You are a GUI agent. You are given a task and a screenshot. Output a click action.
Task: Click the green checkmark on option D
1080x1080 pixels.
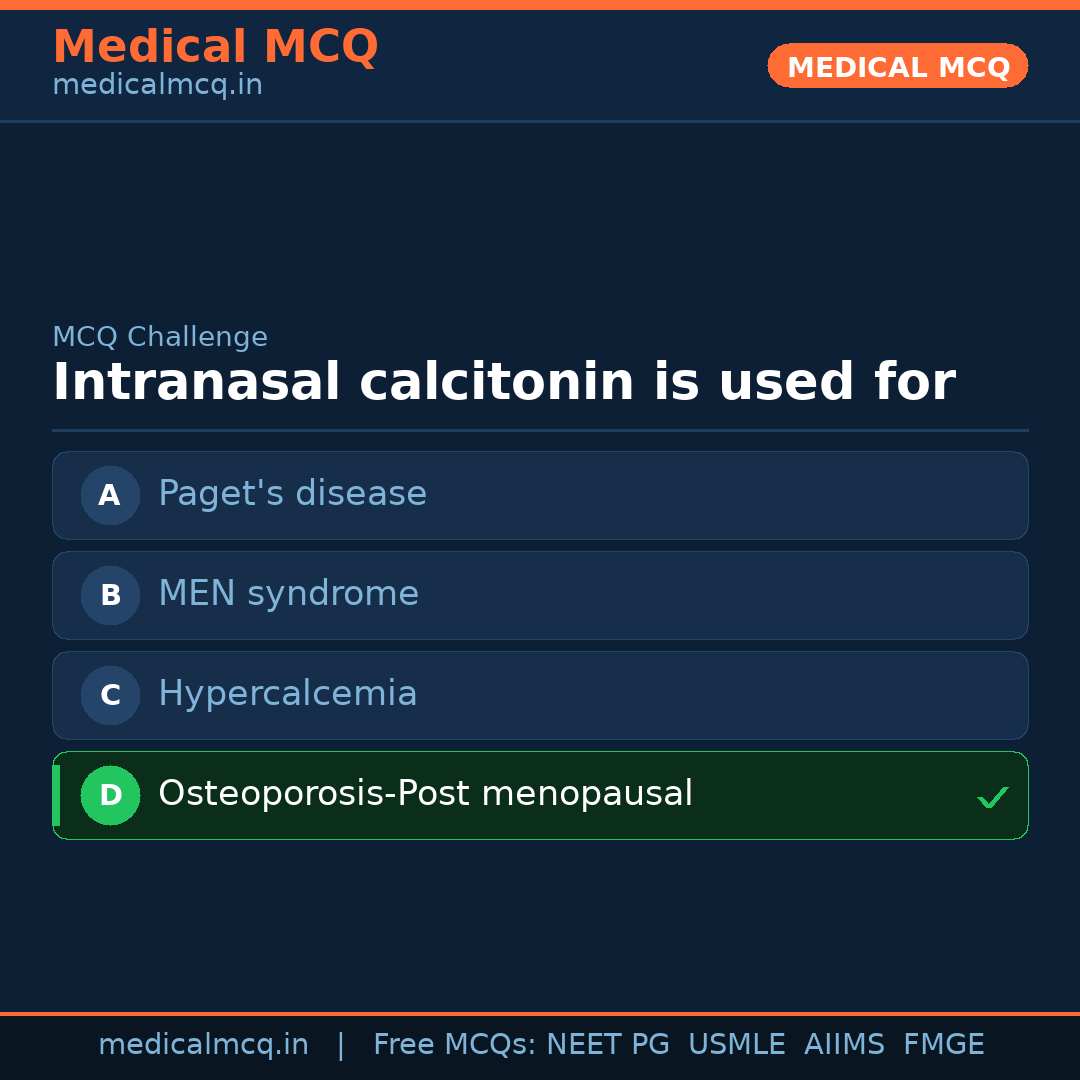992,797
